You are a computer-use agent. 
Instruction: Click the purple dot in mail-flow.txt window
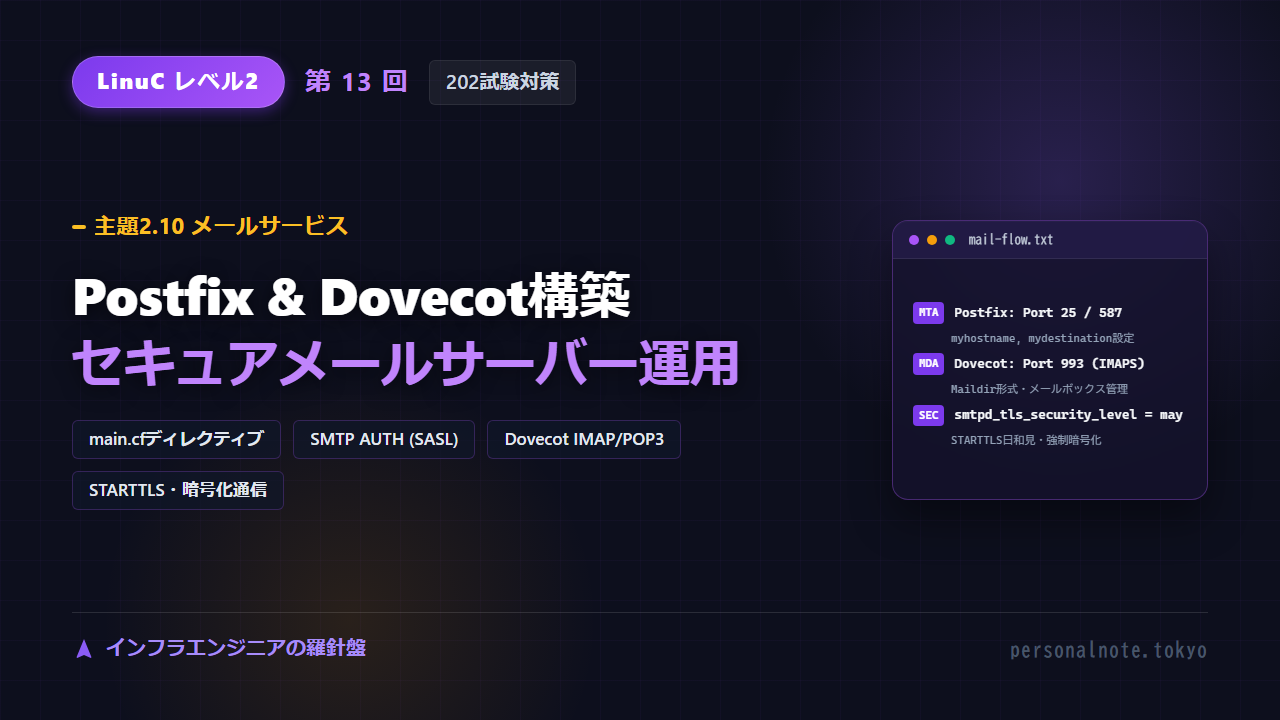point(914,240)
